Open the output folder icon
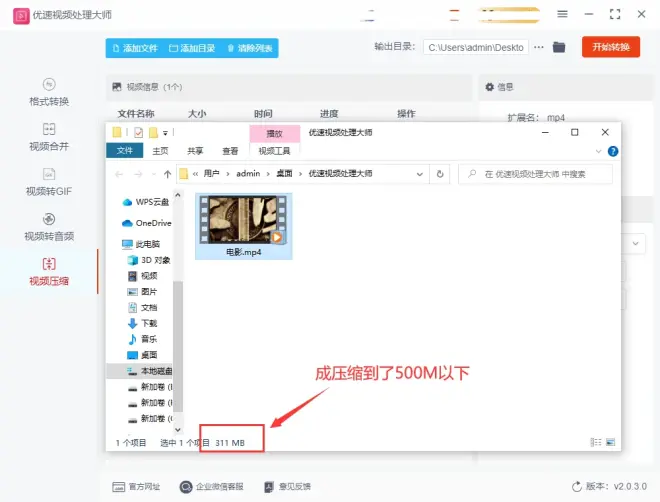The height and width of the screenshot is (502, 660). (559, 47)
